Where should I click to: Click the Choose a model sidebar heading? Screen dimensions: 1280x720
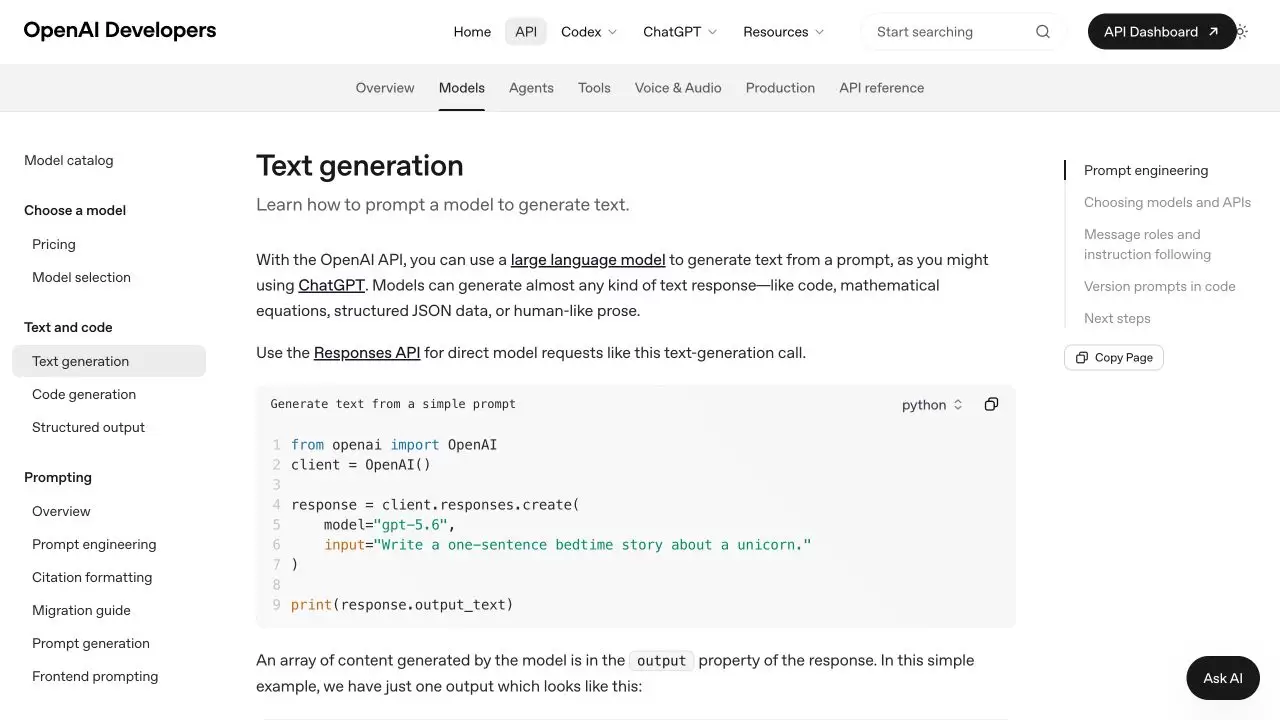click(75, 210)
